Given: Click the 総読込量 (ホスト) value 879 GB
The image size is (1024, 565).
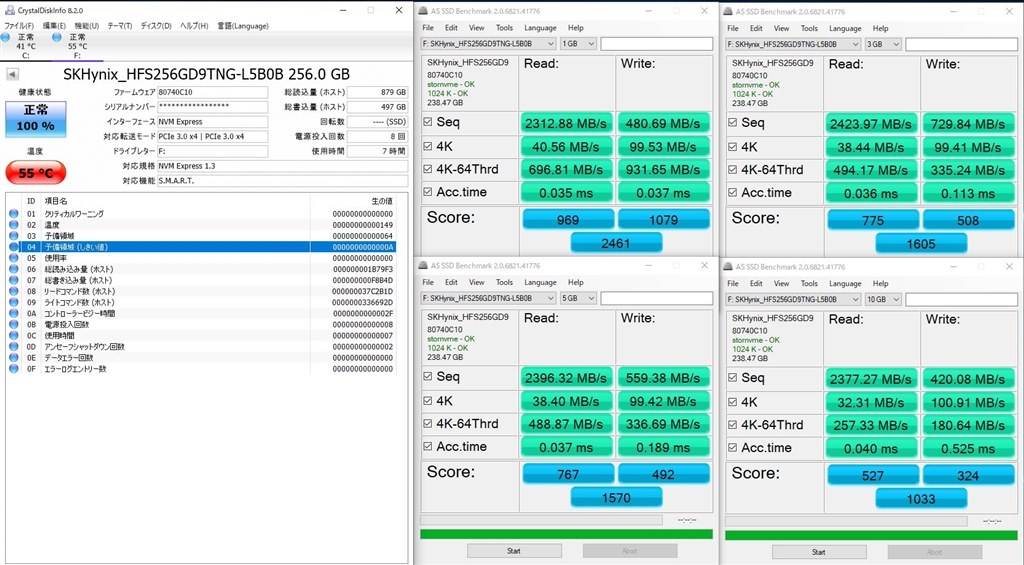Looking at the screenshot, I should tap(377, 92).
